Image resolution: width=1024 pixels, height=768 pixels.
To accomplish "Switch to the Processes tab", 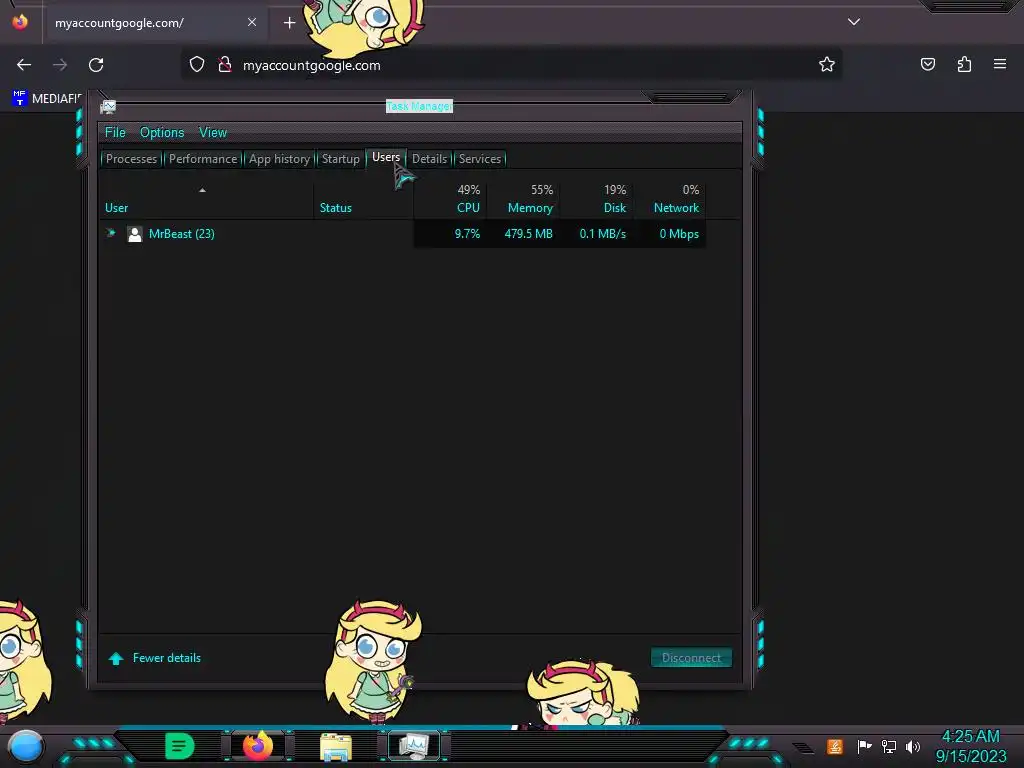I will coord(131,159).
